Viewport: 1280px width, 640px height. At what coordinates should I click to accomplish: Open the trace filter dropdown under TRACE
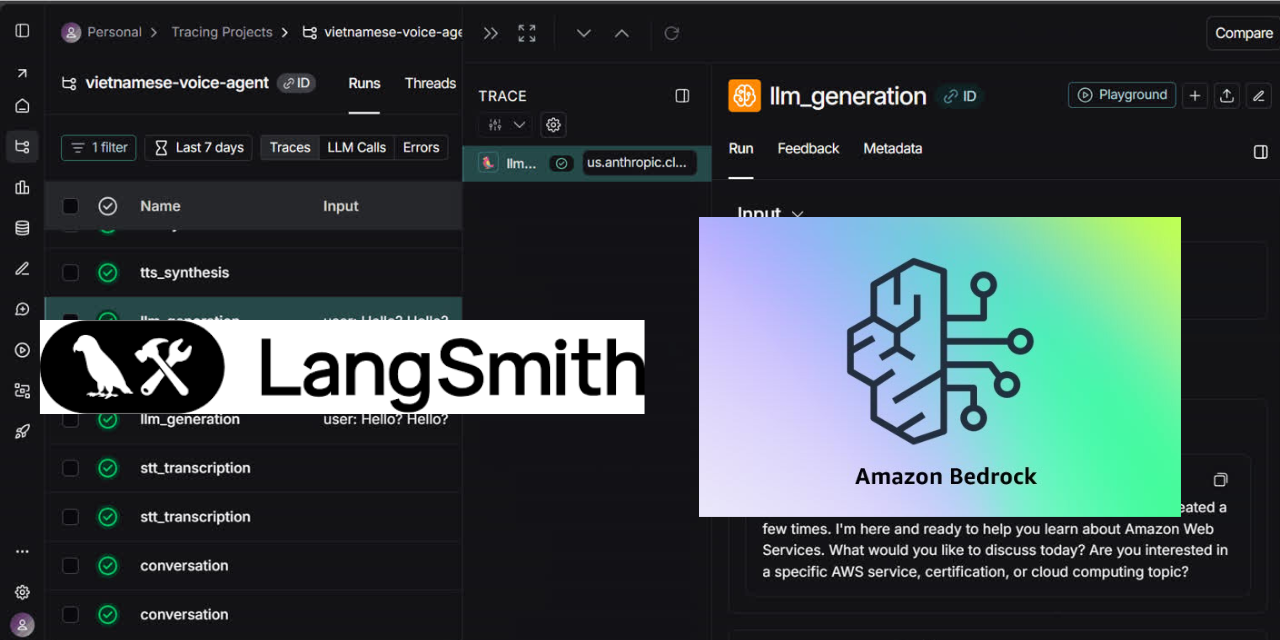[x=505, y=125]
